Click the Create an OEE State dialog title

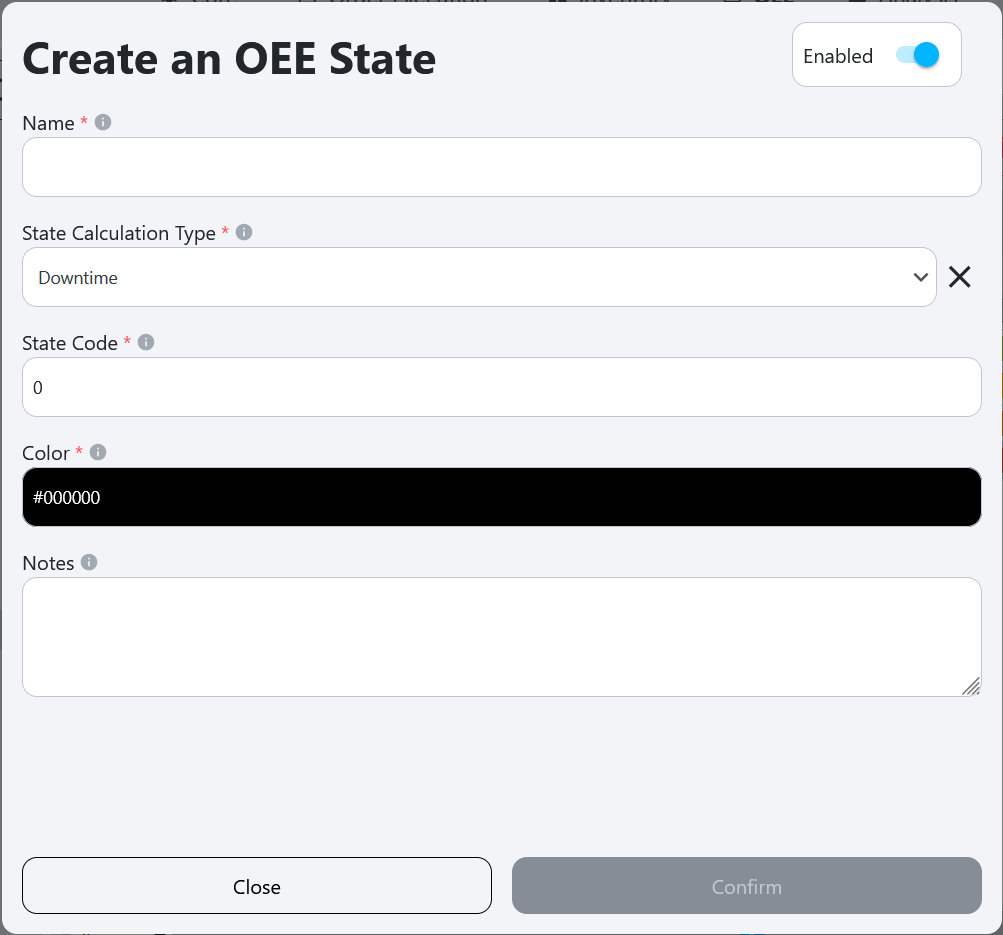click(229, 59)
